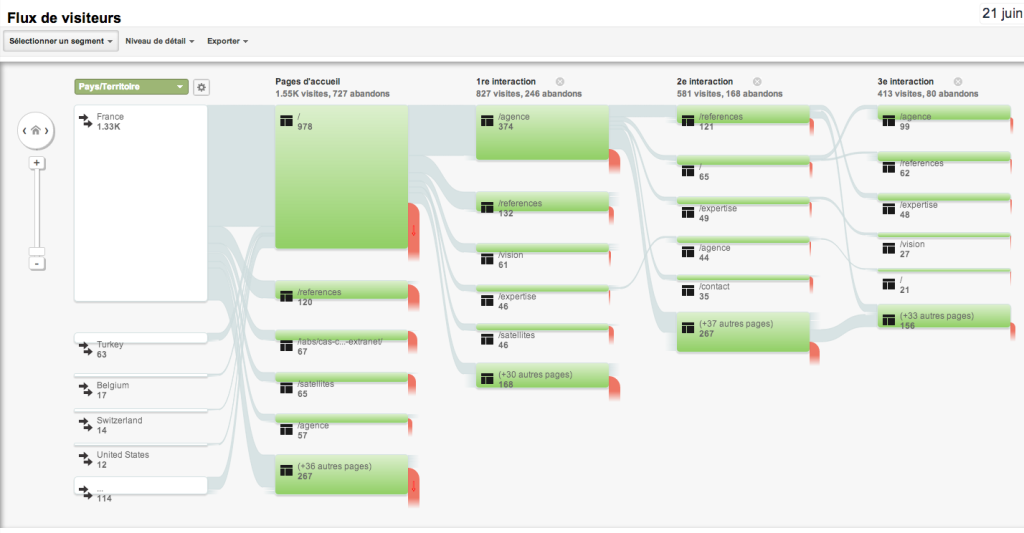Click red drop-off bar of landing / 978
1024x533 pixels.
click(413, 231)
